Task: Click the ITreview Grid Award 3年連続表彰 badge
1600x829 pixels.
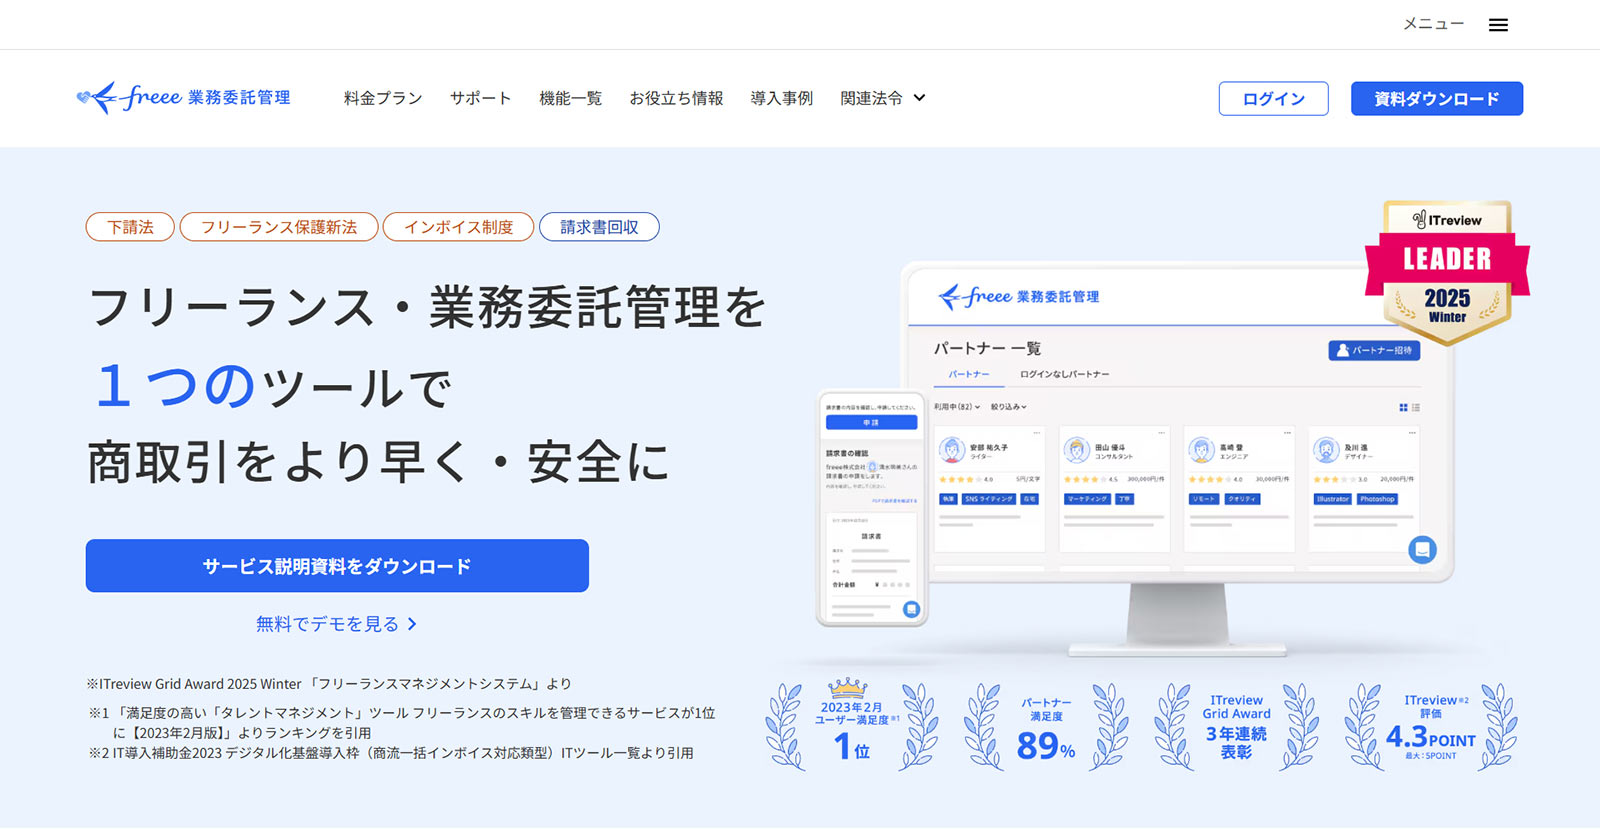Action: click(1236, 727)
